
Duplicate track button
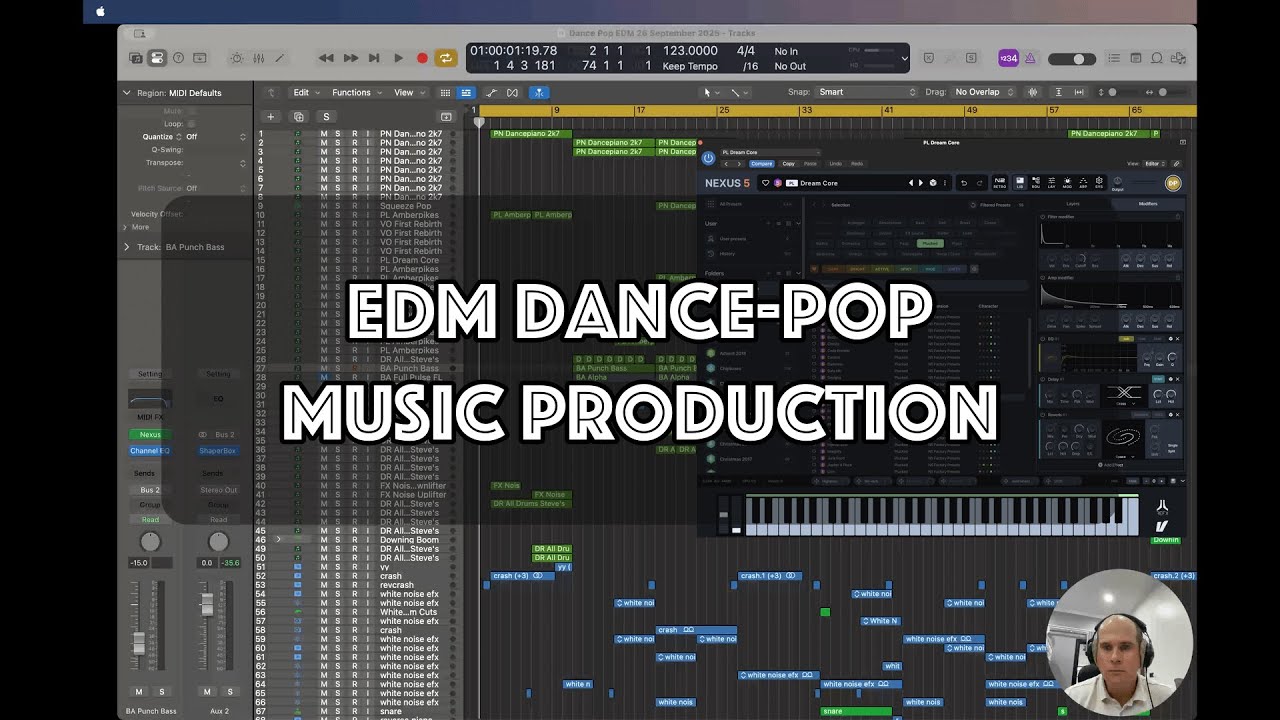(298, 117)
